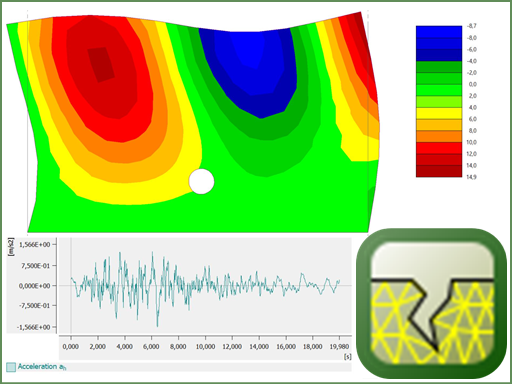The width and height of the screenshot is (512, 384).
Task: Click the y-axis label -1,566E+00
Action: [34, 327]
